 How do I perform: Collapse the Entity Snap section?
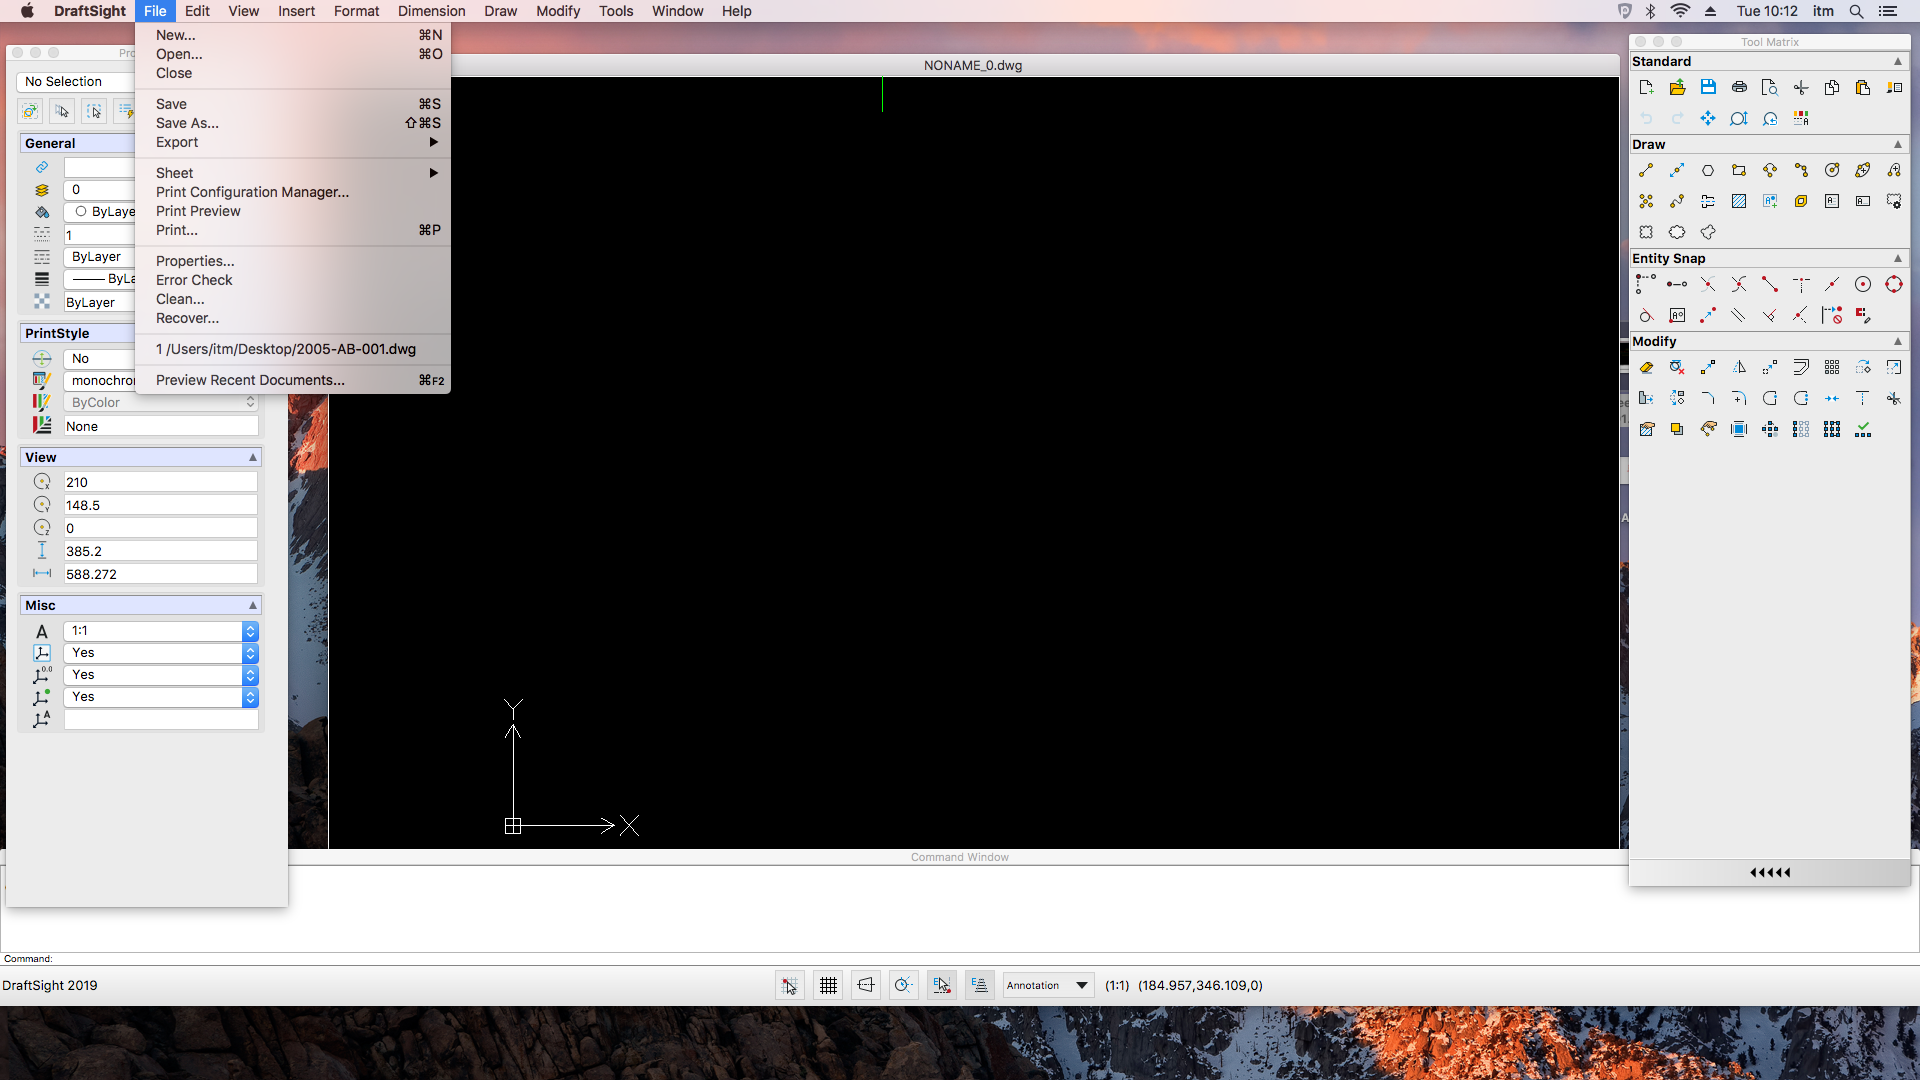(1898, 258)
